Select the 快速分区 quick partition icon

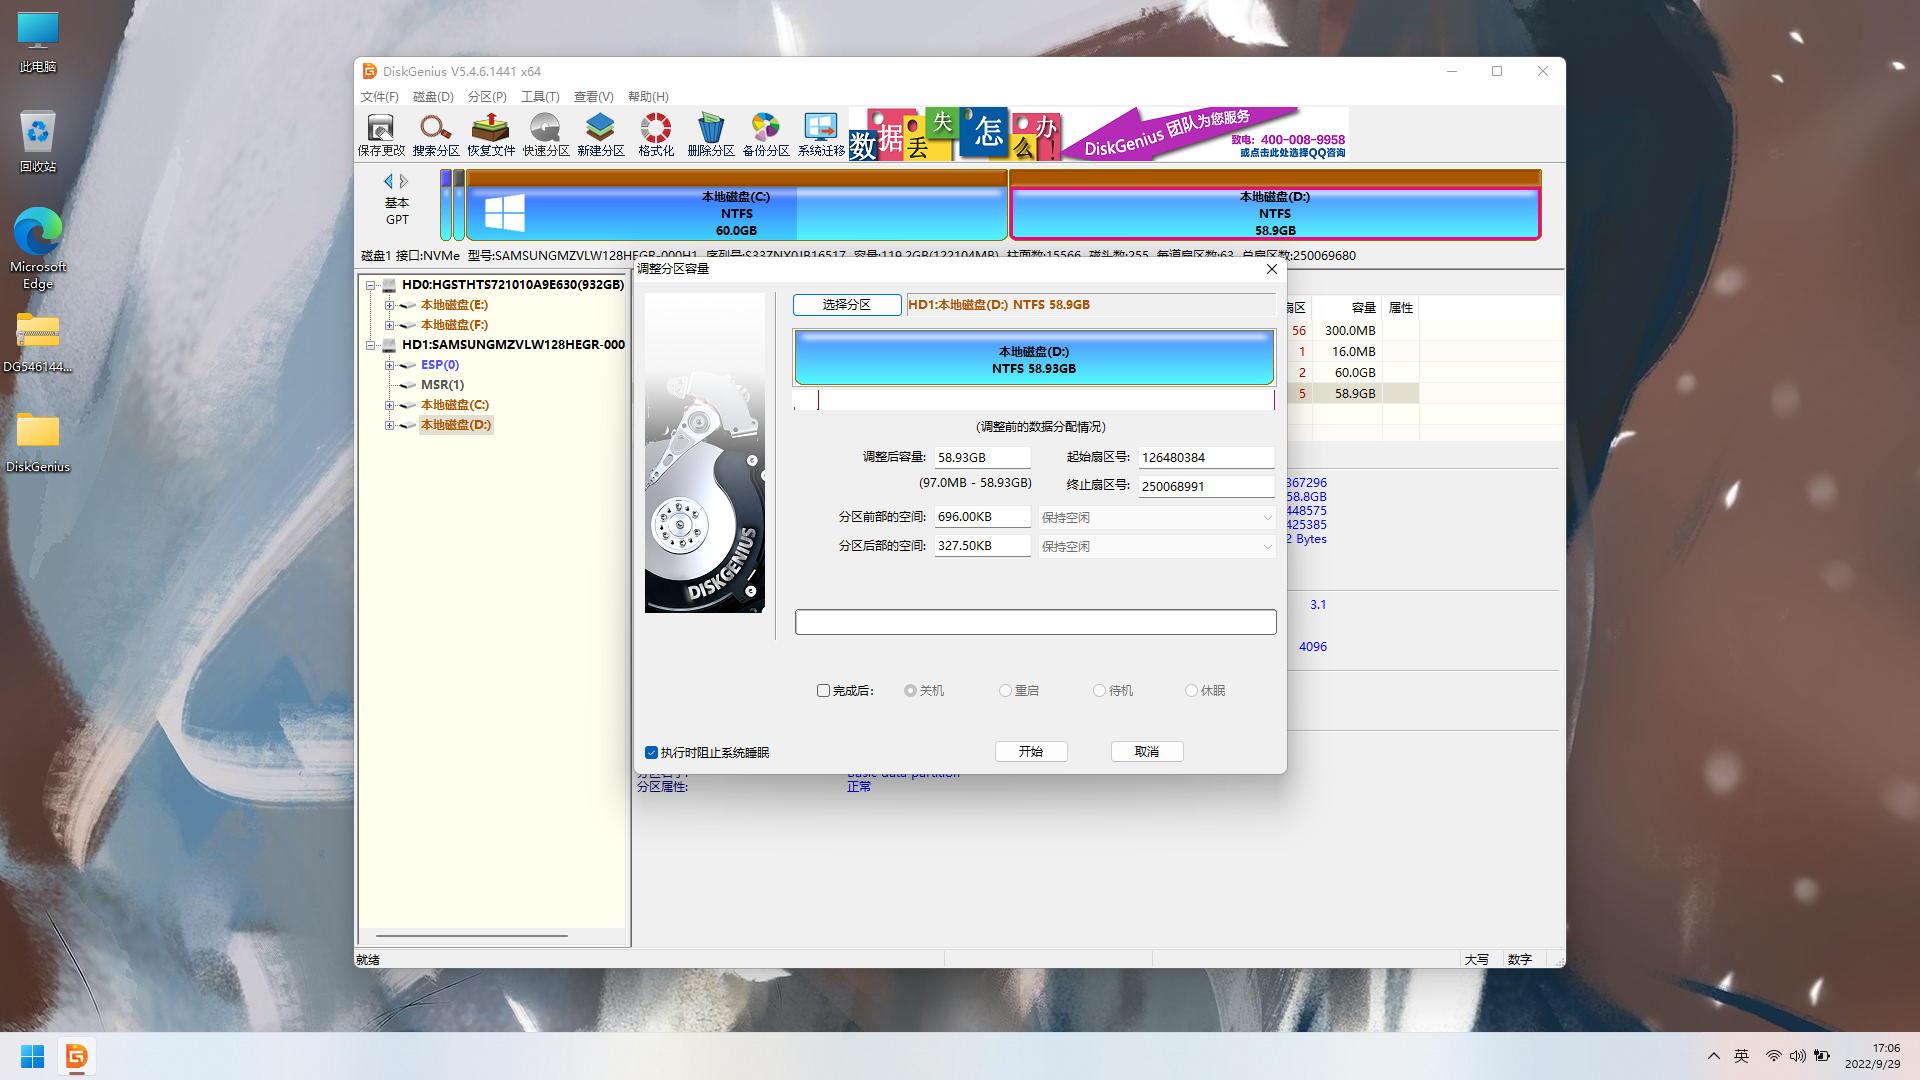(x=546, y=134)
